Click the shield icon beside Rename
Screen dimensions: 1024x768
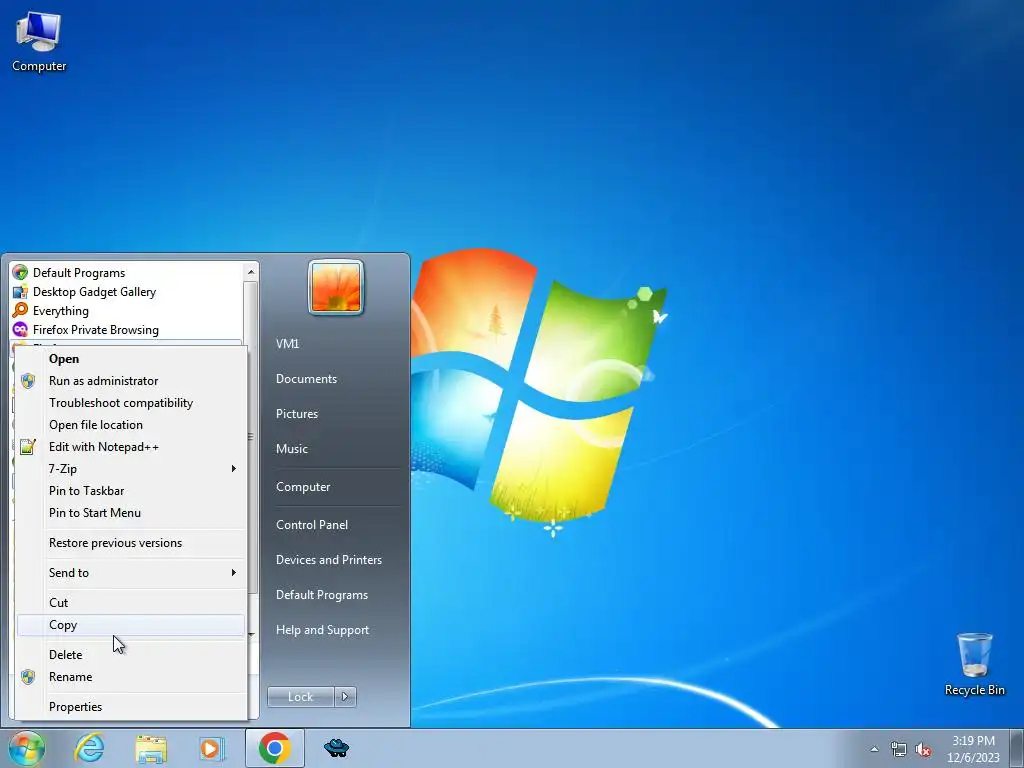27,677
